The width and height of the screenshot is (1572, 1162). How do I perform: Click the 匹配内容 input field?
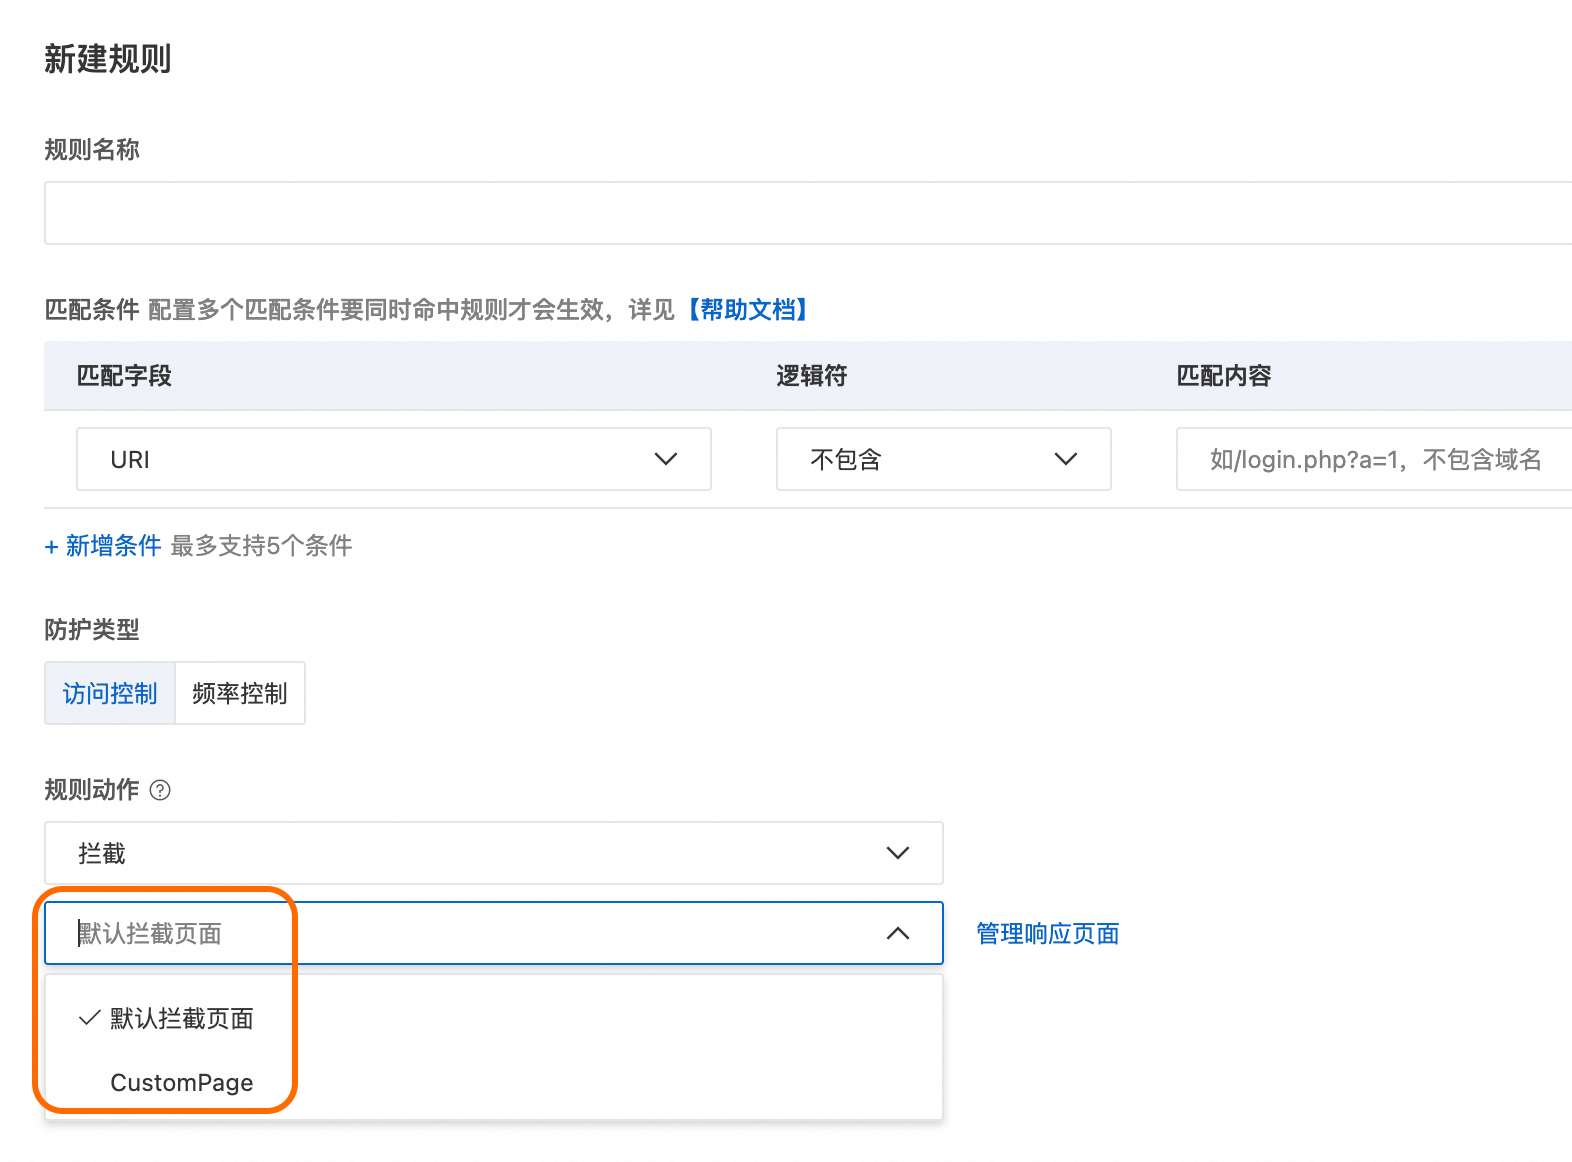pos(1374,459)
